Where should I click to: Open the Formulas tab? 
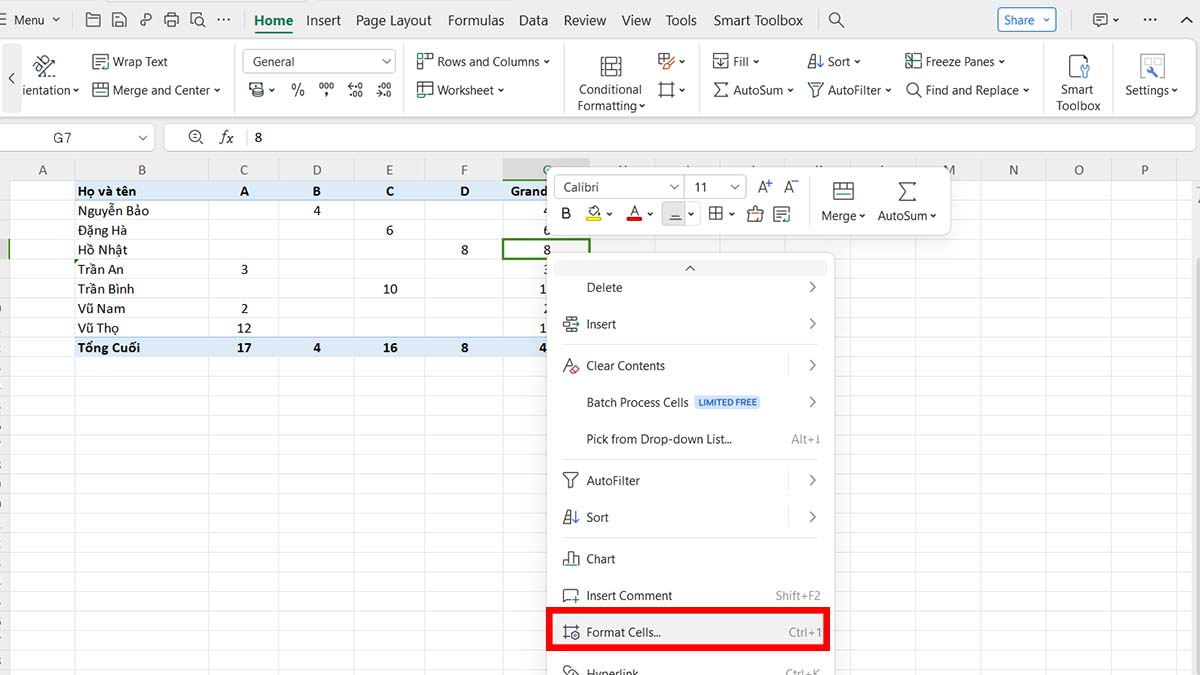[476, 20]
